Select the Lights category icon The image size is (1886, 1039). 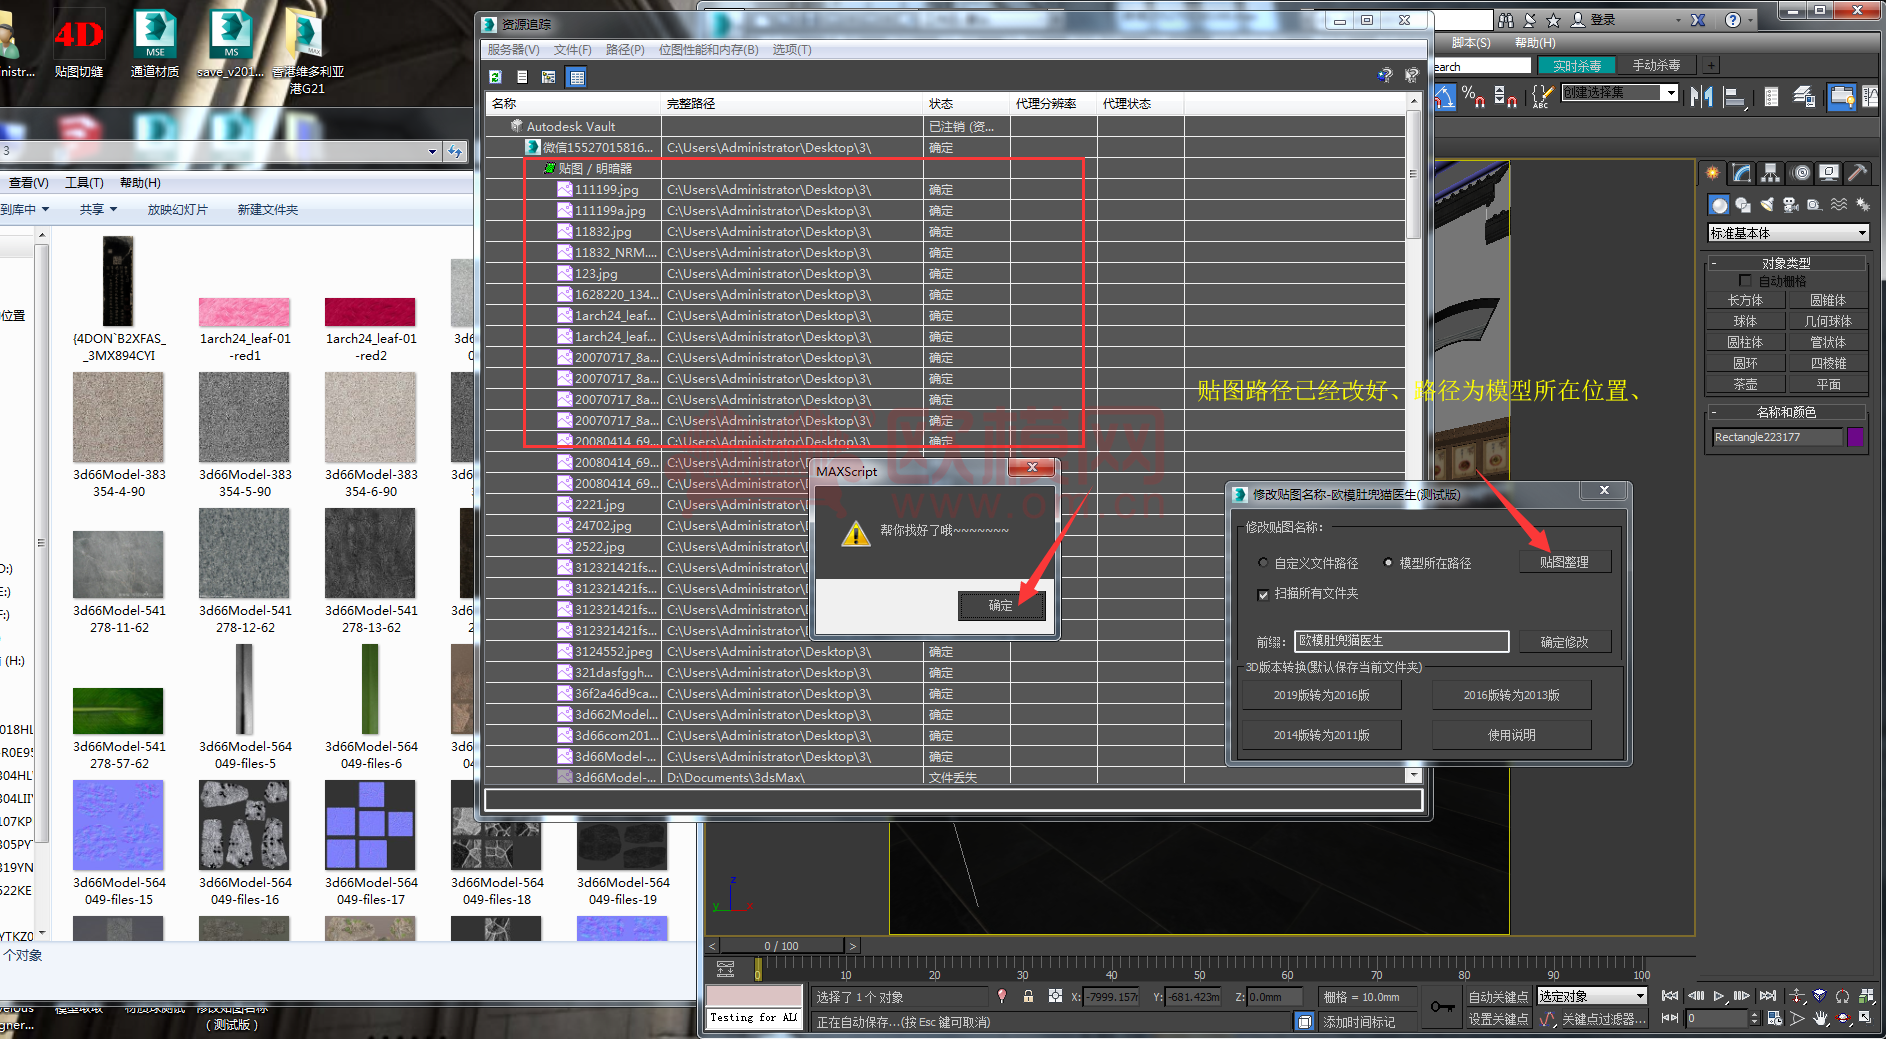coord(1767,205)
